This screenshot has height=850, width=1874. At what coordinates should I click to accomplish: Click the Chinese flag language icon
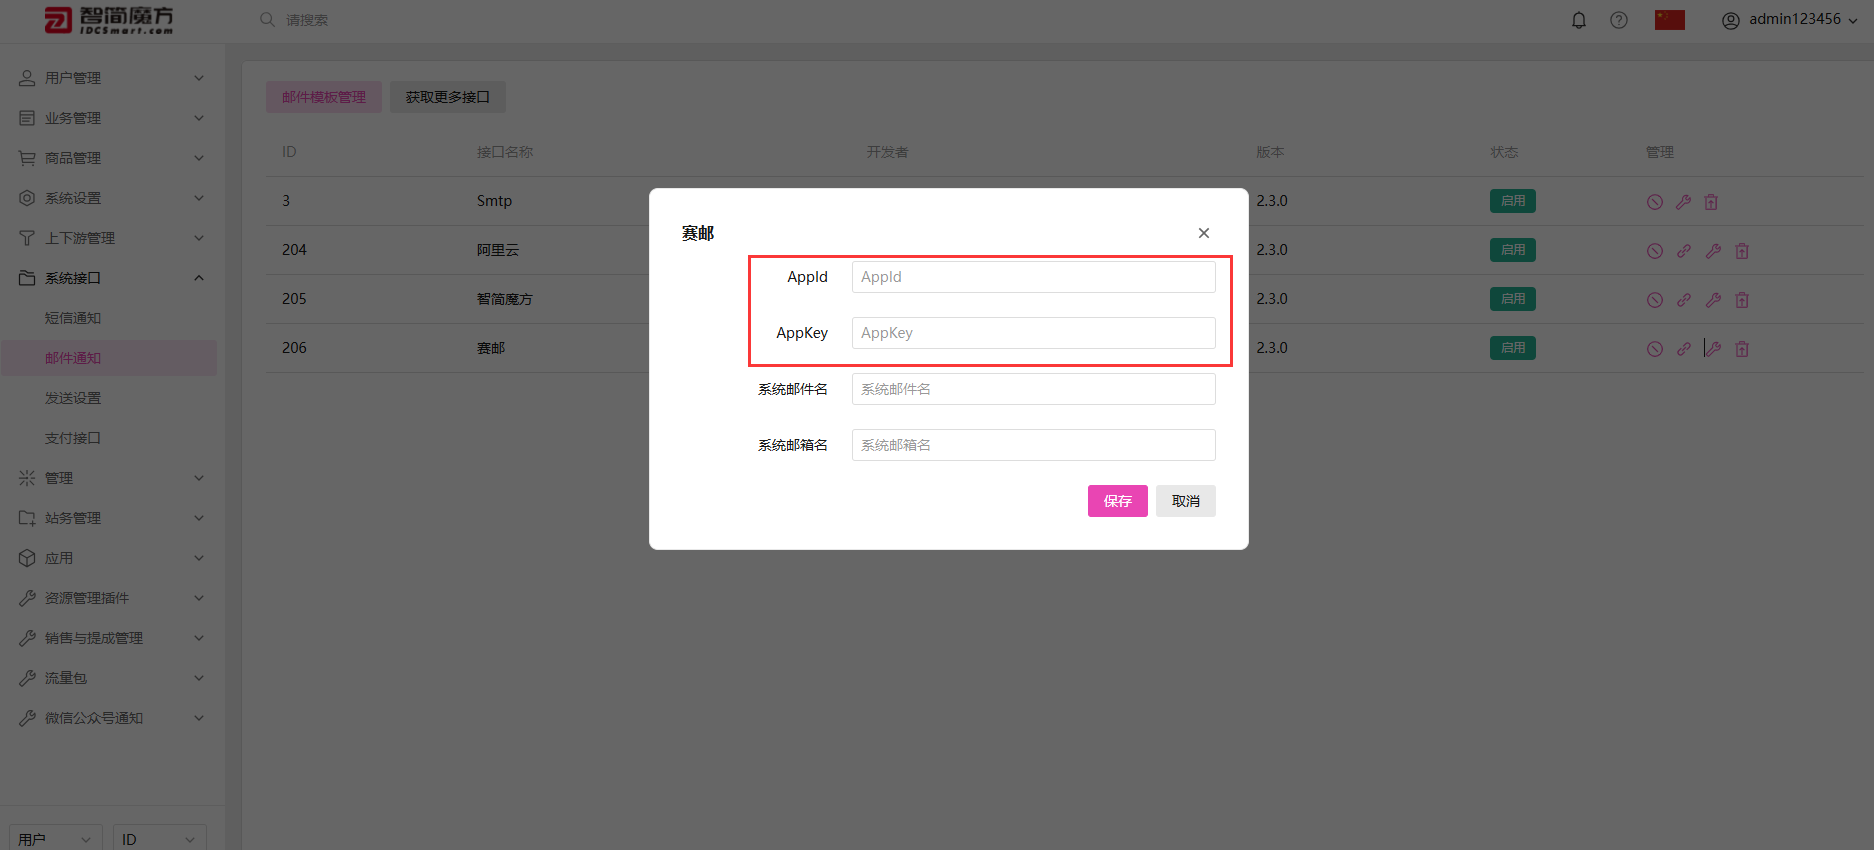1670,20
